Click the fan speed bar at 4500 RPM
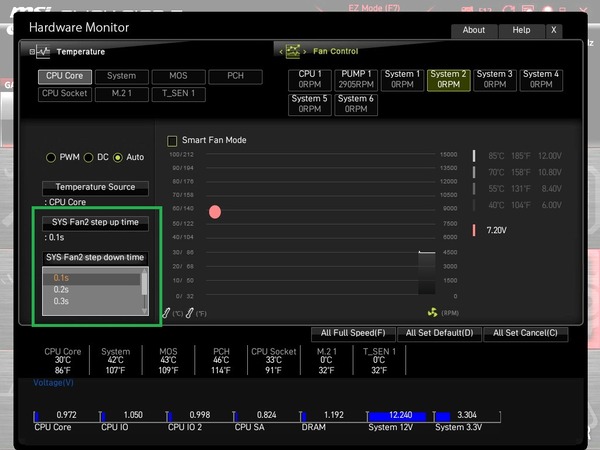600x450 pixels. (427, 273)
